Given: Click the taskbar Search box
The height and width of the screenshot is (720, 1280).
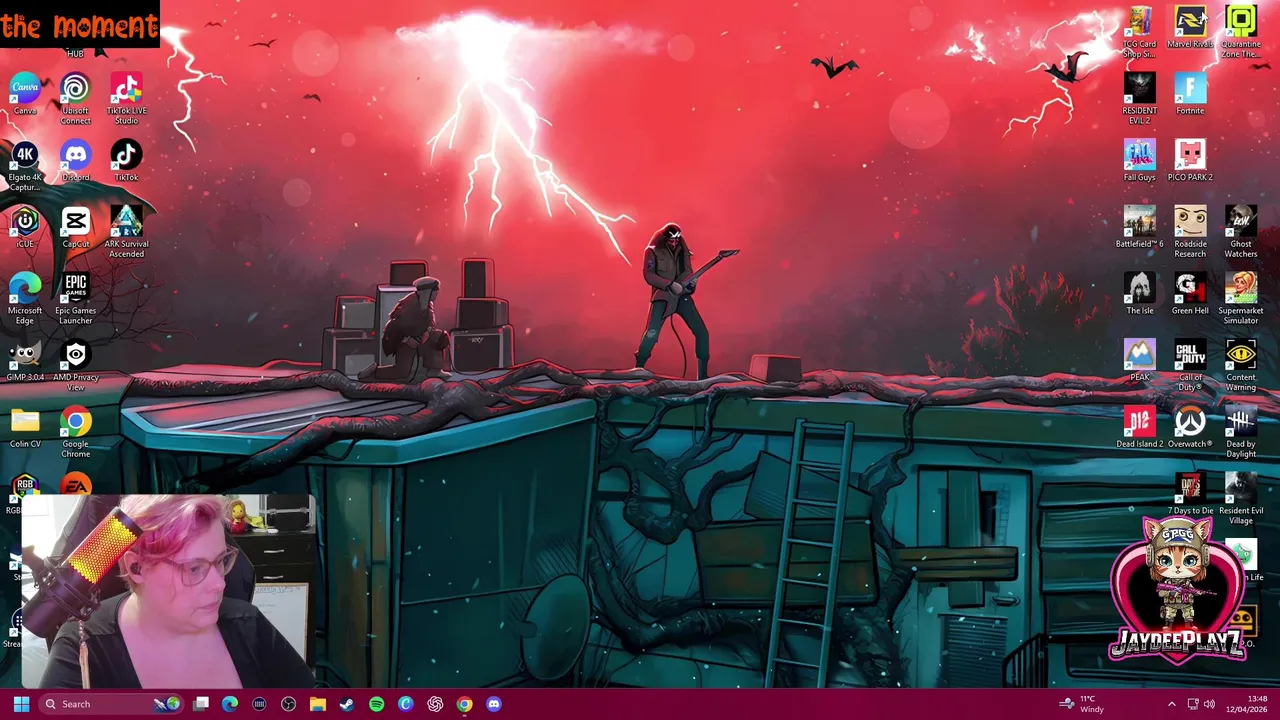Looking at the screenshot, I should (x=111, y=704).
